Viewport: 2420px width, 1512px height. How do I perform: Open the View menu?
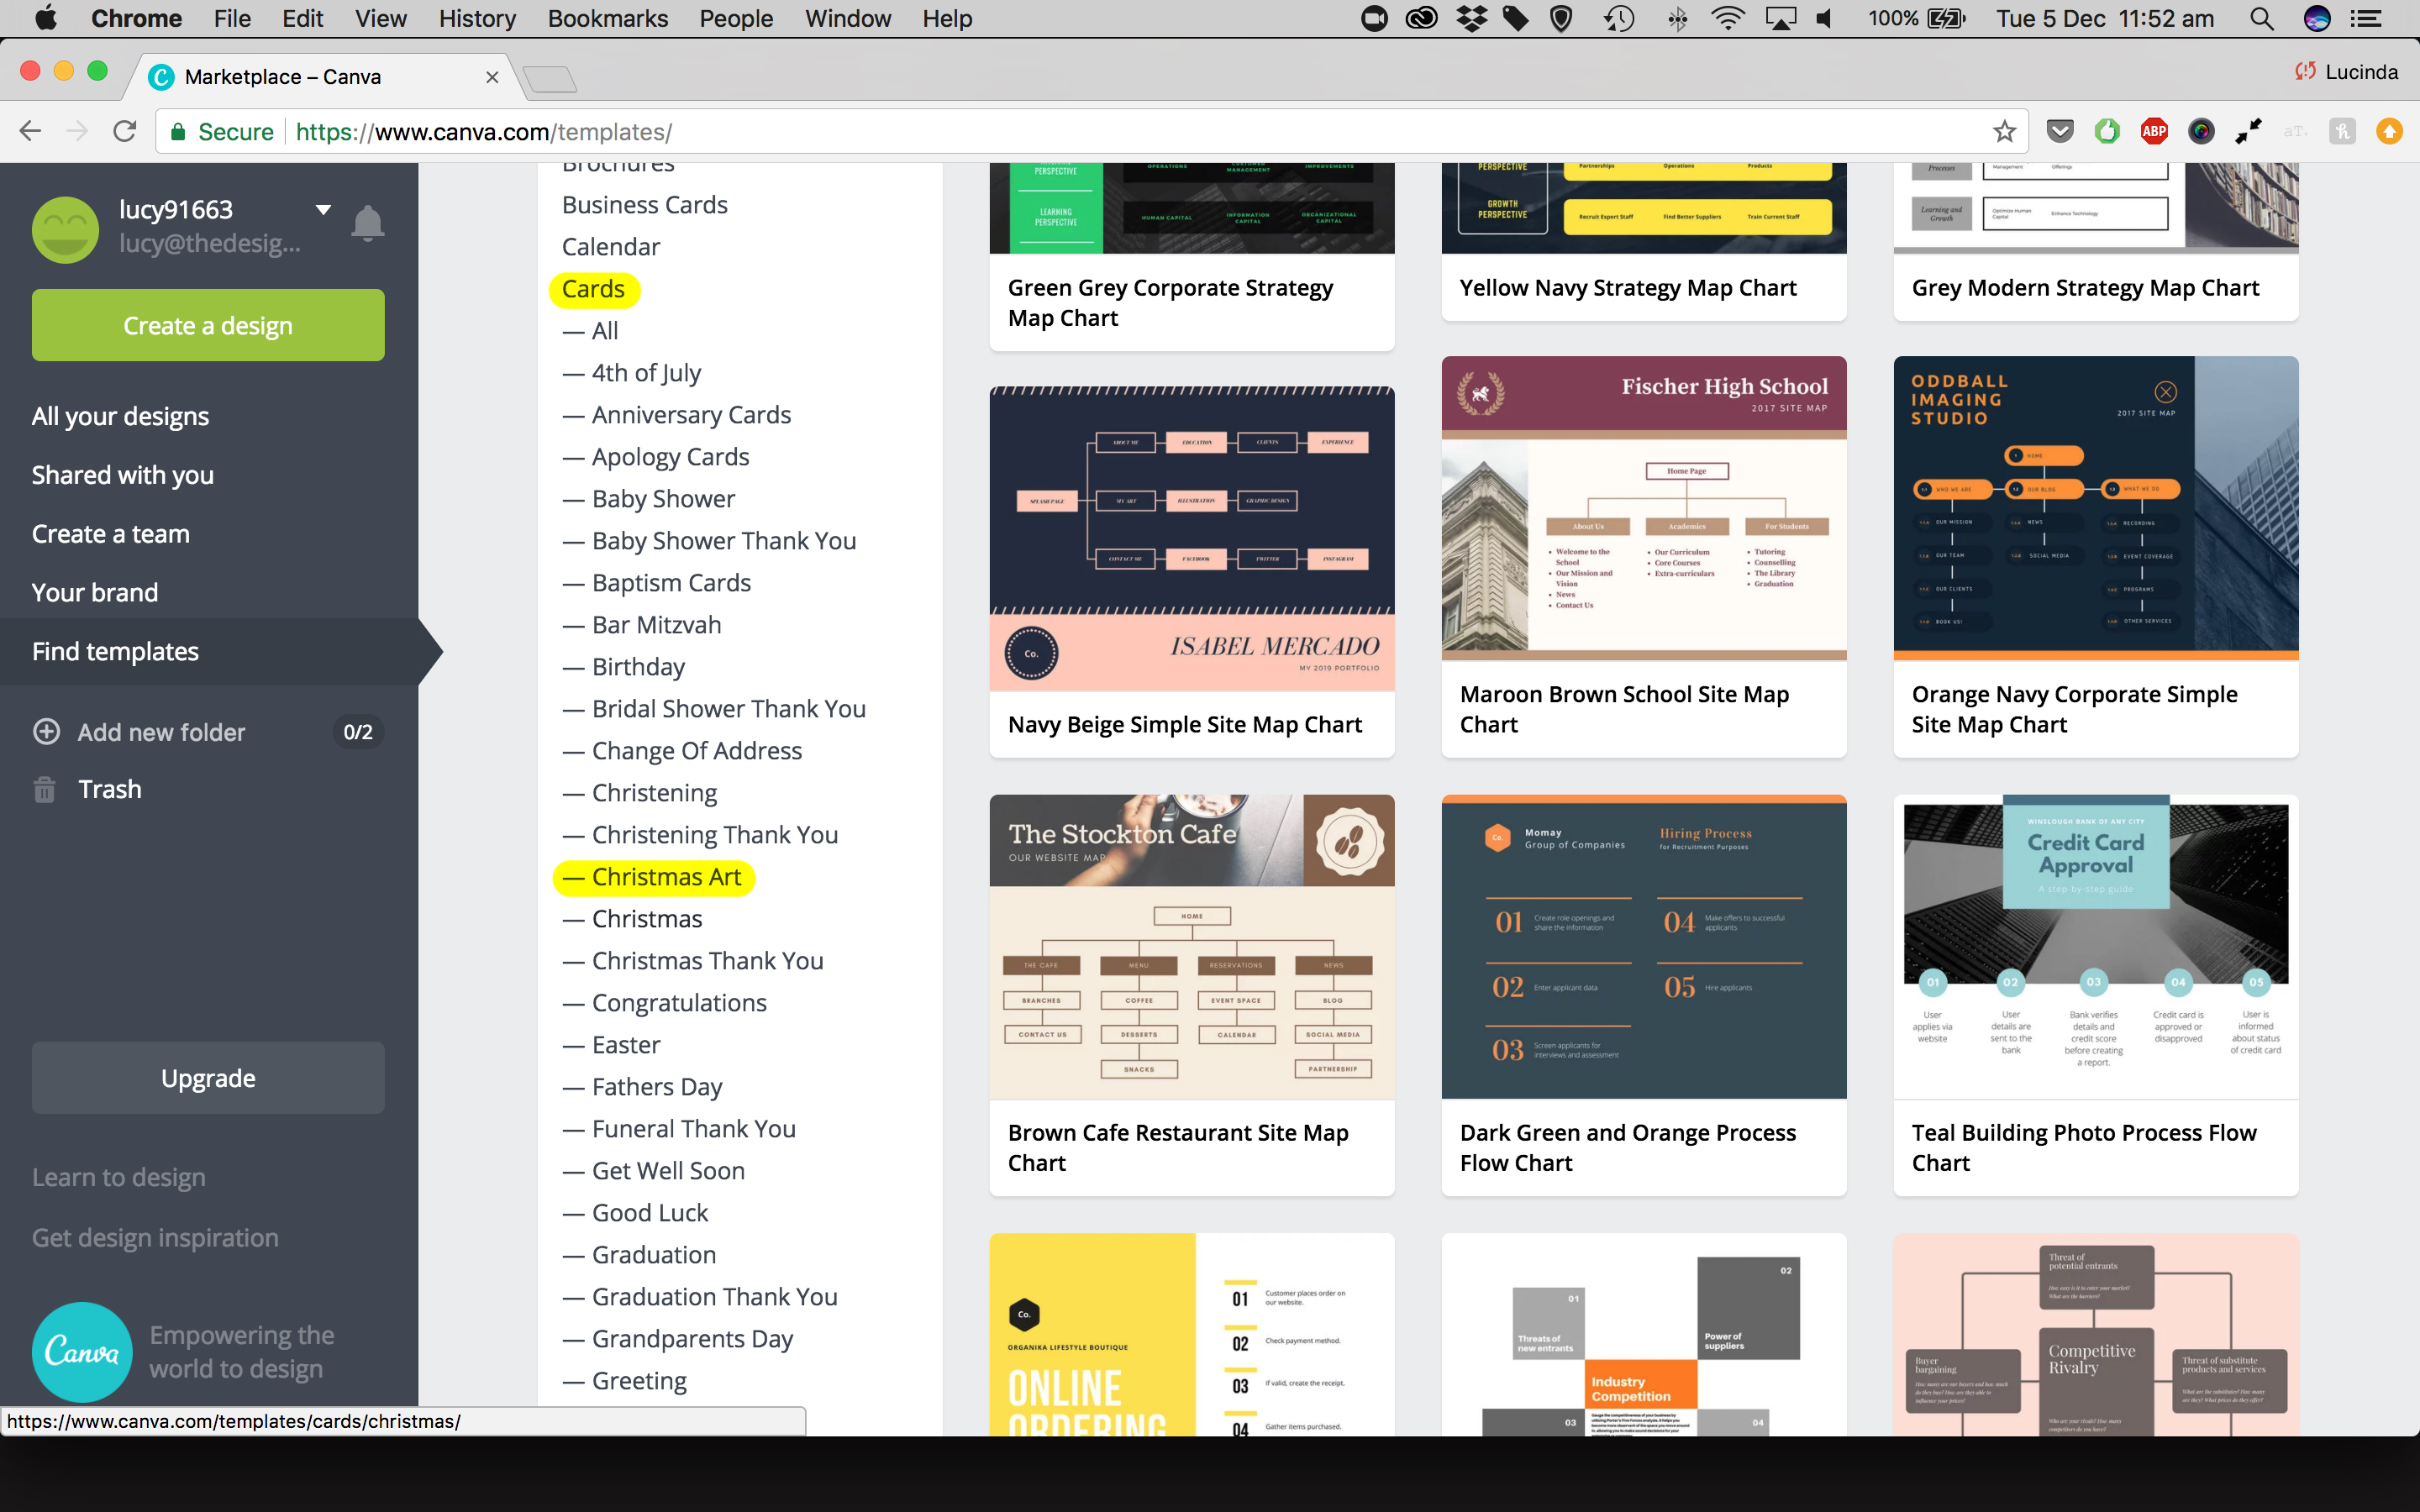pos(380,19)
